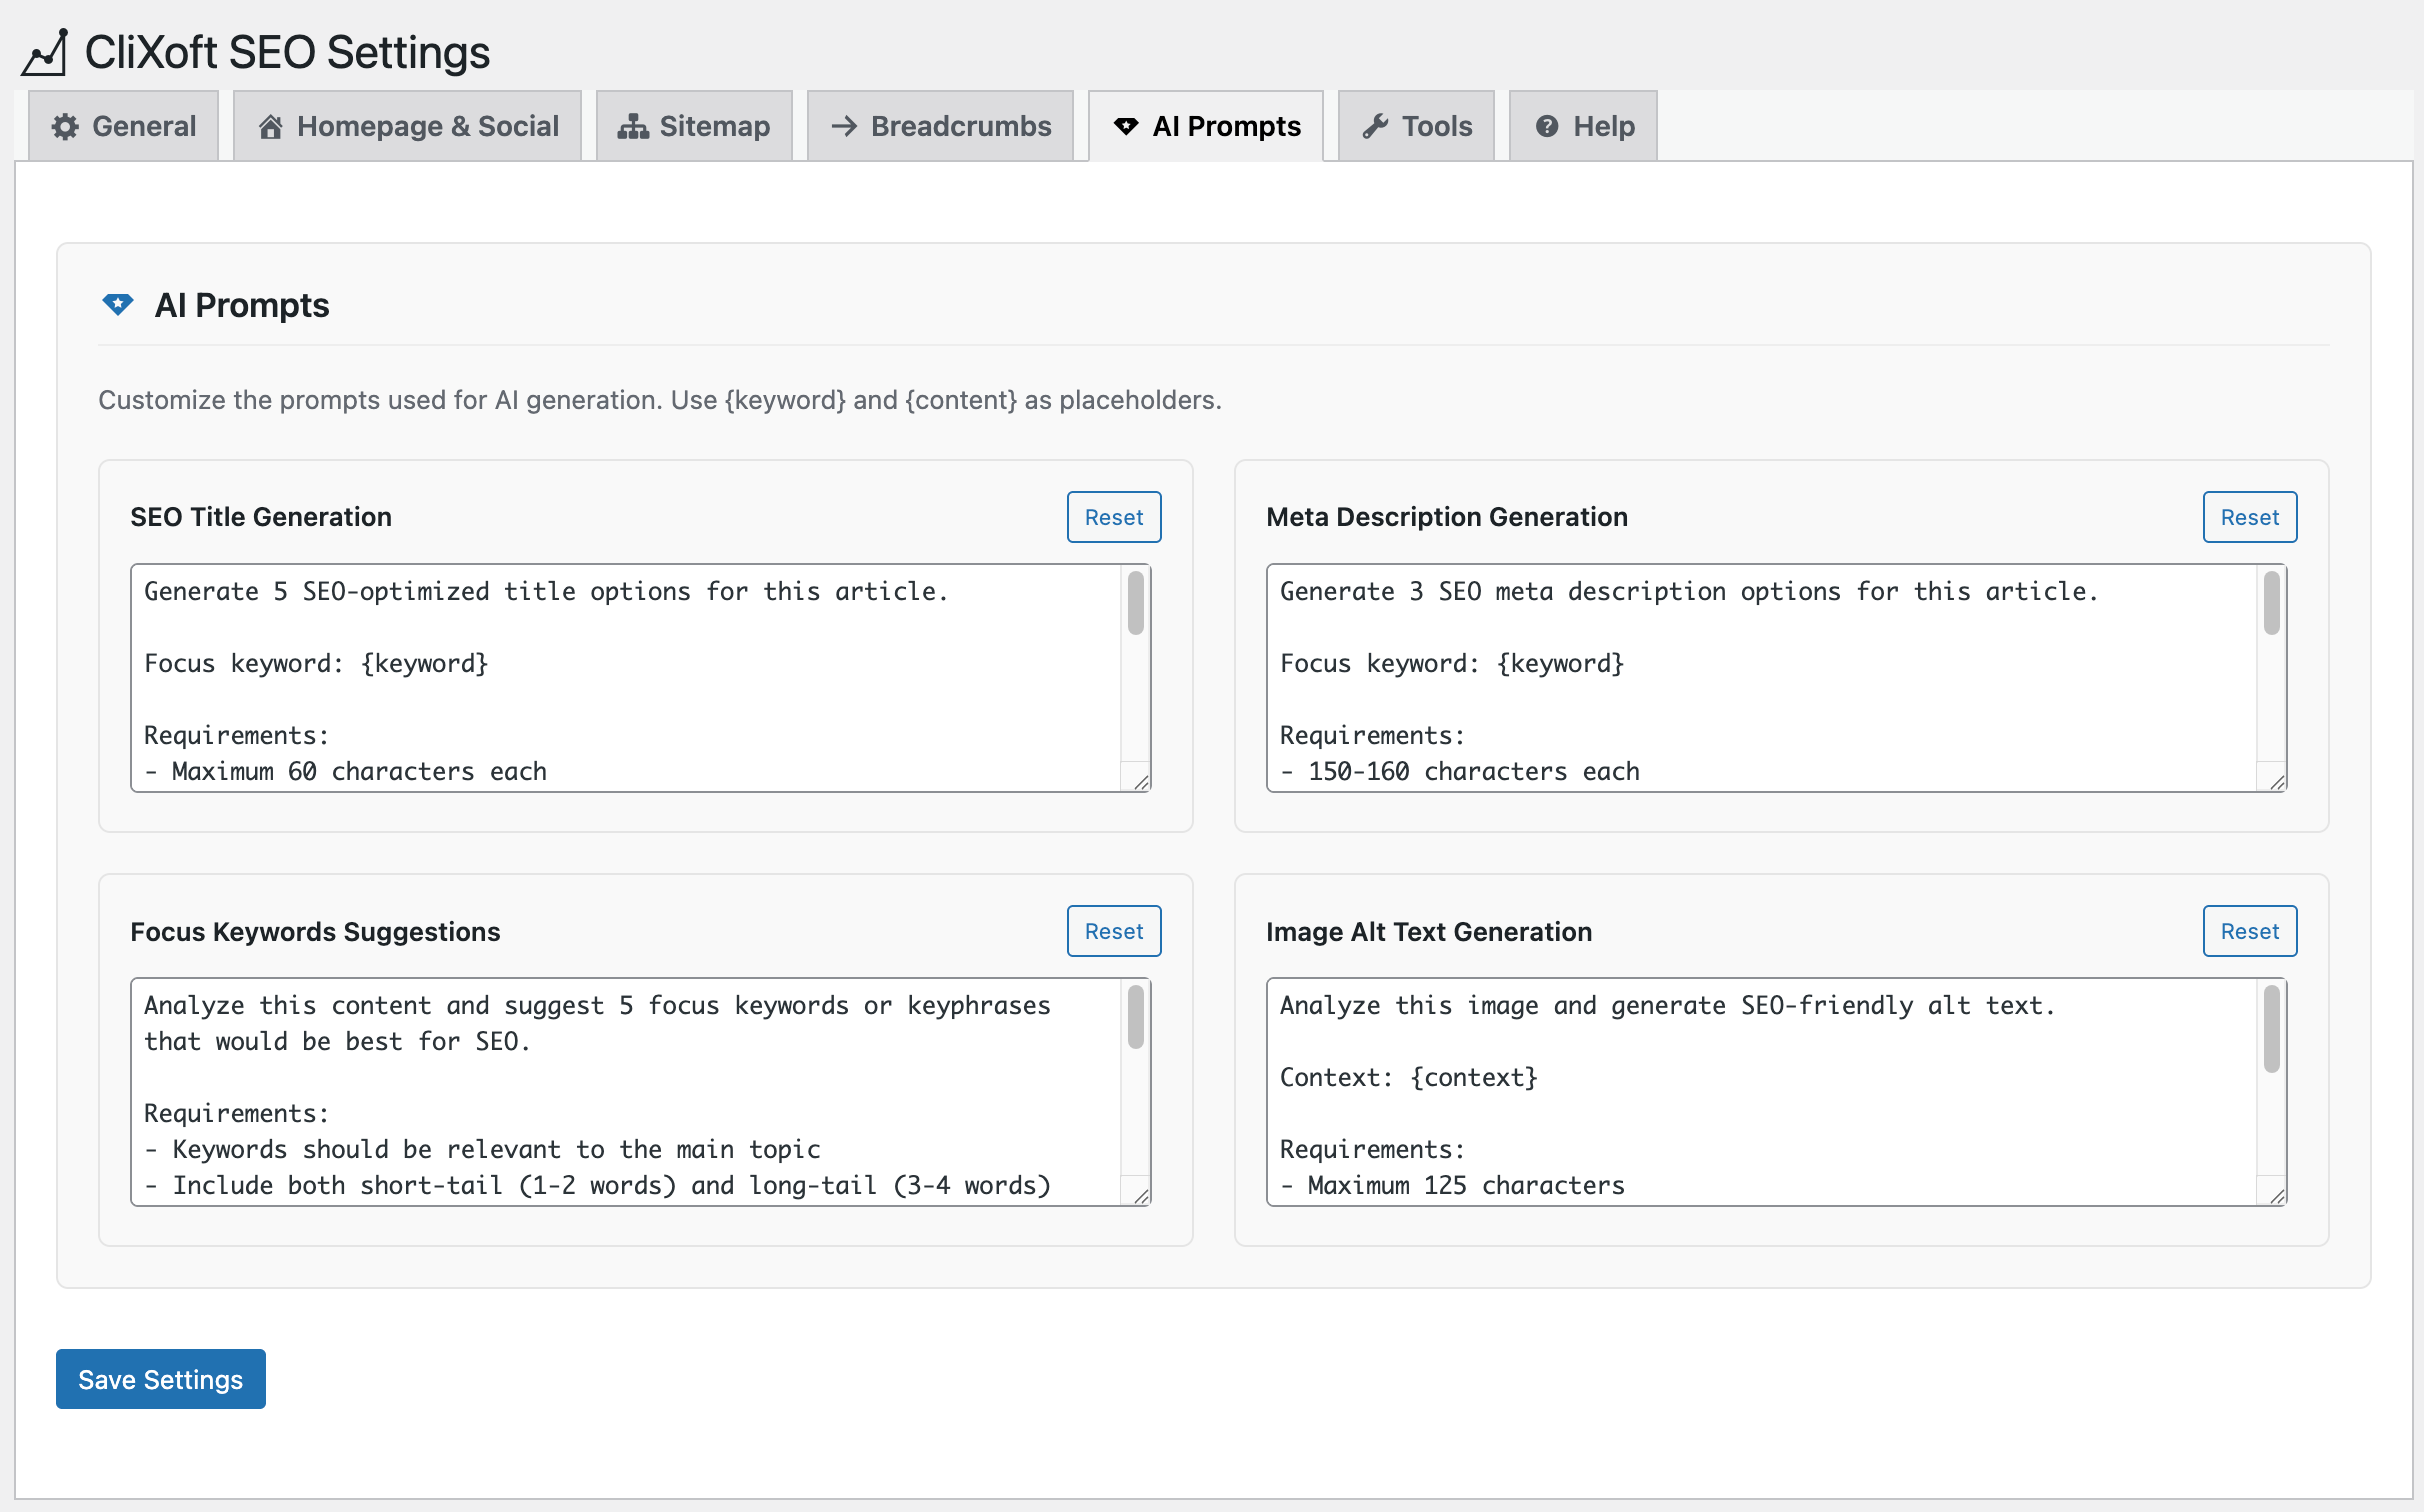2424x1512 pixels.
Task: Click the blue gem icon beside AI Prompts heading
Action: (x=118, y=305)
